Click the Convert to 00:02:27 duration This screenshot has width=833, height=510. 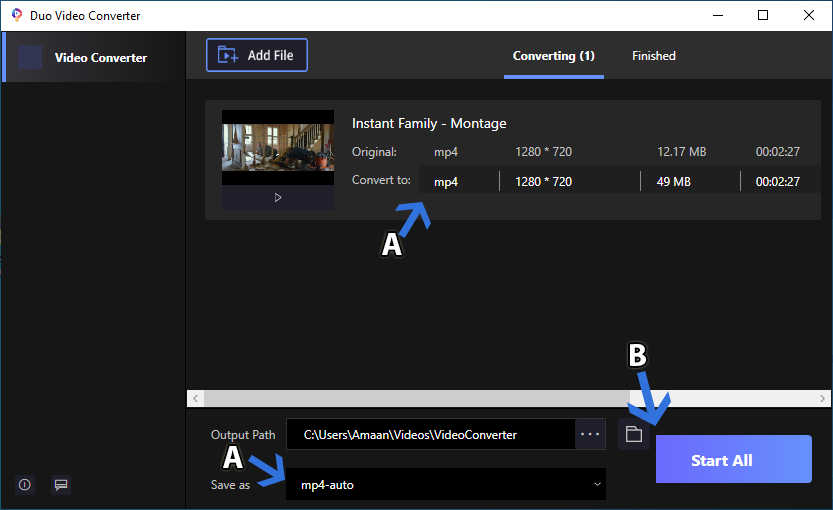778,182
